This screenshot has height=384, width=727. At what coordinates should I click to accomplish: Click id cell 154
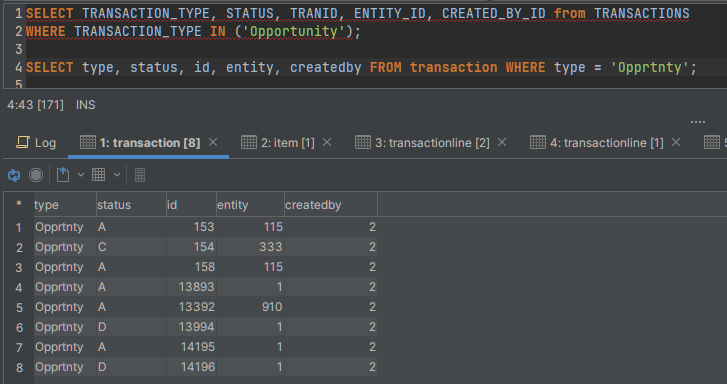click(191, 247)
